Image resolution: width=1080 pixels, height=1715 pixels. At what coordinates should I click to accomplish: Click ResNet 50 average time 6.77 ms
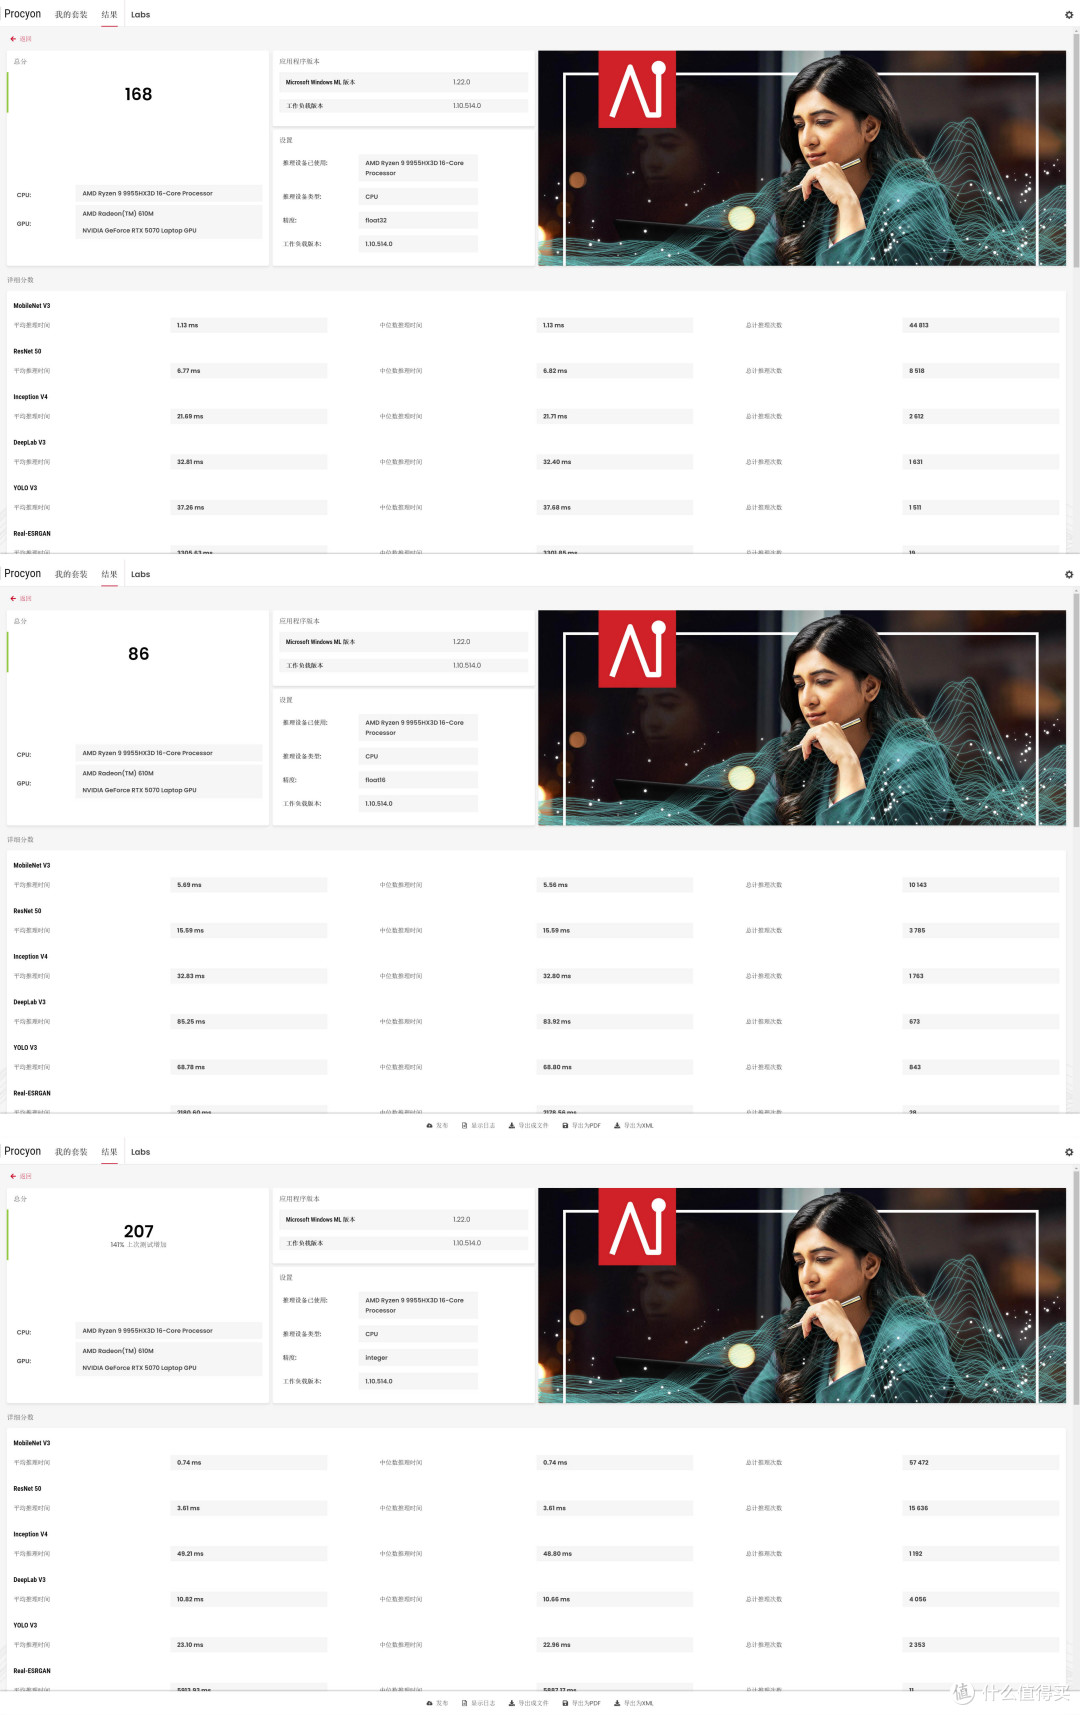coord(249,371)
